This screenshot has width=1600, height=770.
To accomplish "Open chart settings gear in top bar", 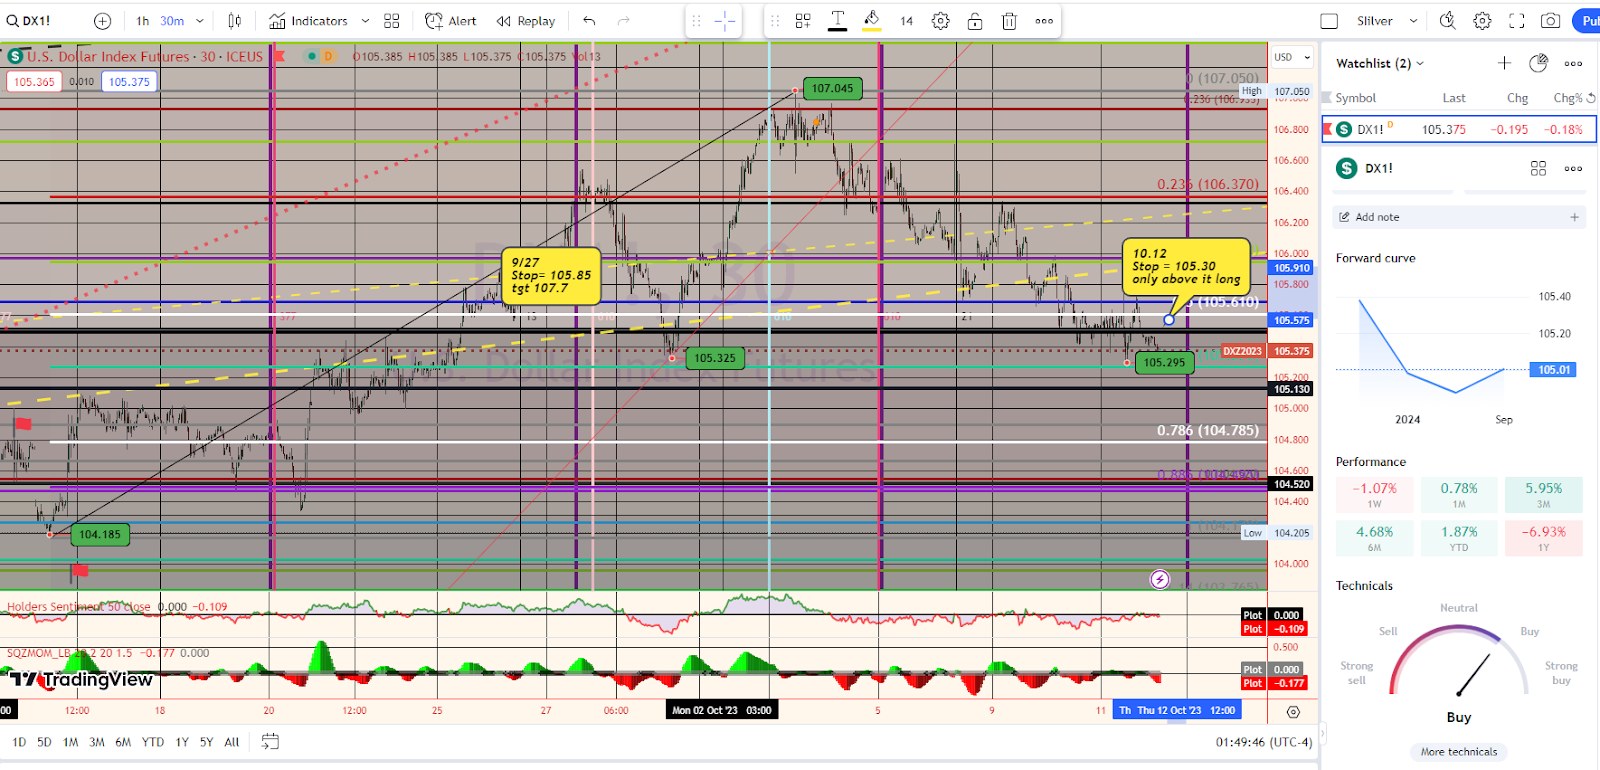I will click(1483, 21).
